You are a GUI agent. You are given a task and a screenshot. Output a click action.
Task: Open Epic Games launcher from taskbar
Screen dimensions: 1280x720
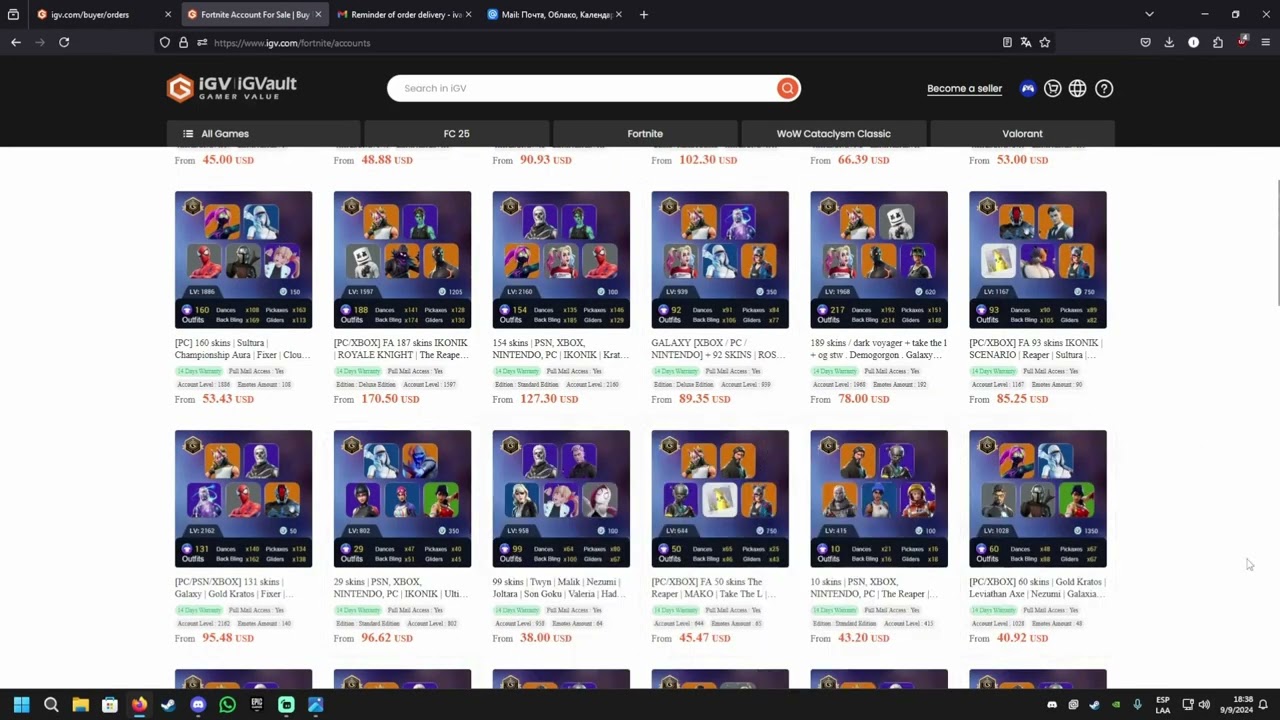257,705
